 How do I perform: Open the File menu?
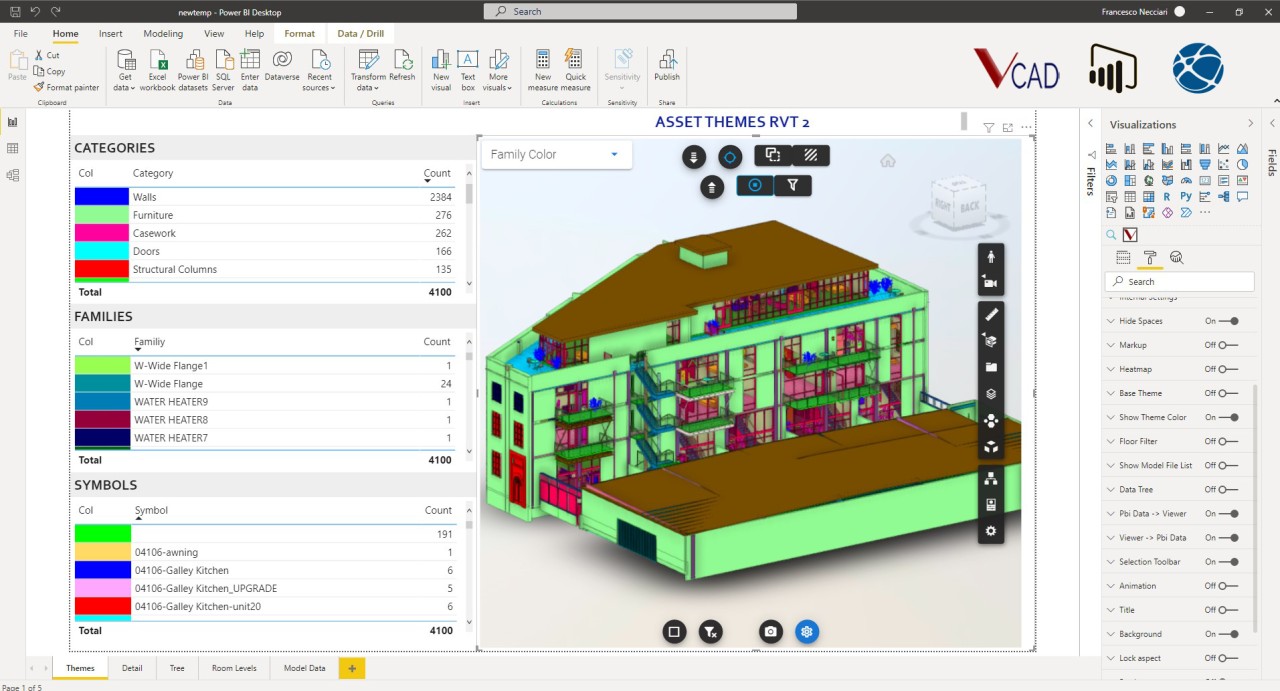20,34
